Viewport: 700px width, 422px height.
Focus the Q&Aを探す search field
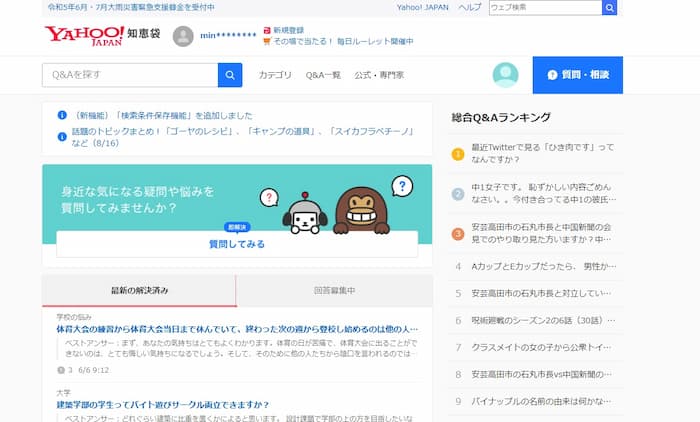130,75
